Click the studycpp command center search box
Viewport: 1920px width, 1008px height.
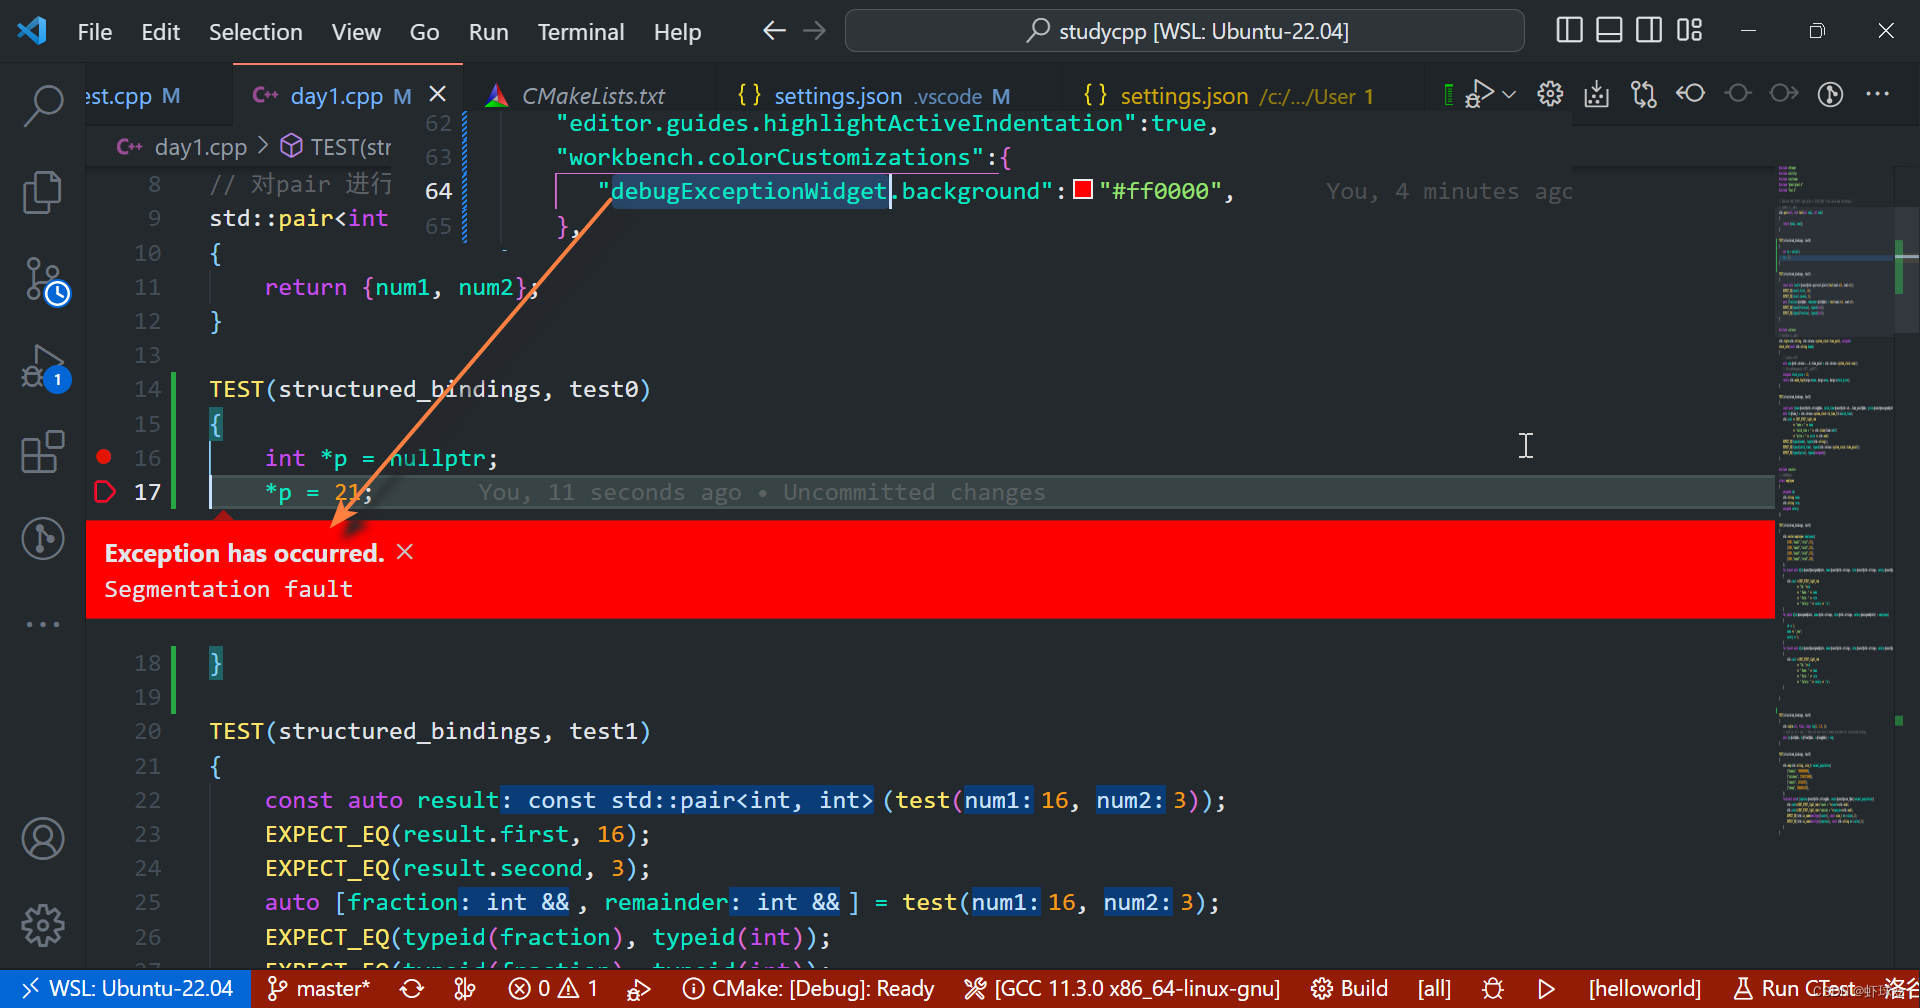1184,31
